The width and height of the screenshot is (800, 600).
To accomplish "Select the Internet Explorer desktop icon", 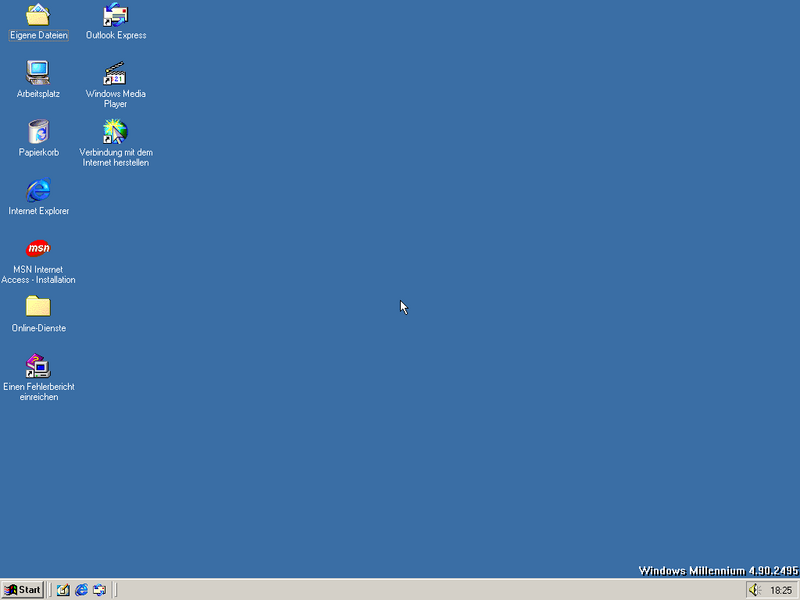I will point(38,190).
